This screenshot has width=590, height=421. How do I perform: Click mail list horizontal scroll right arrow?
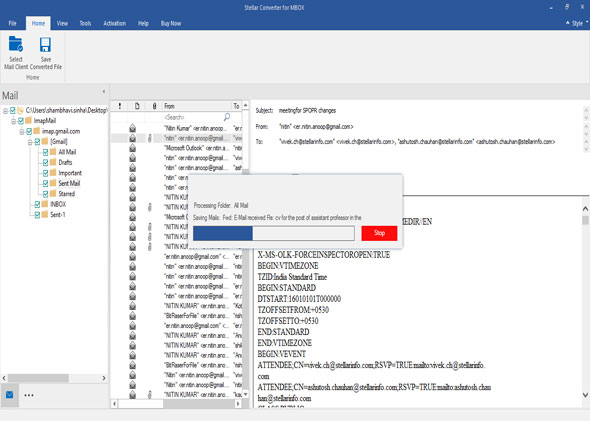coord(238,404)
